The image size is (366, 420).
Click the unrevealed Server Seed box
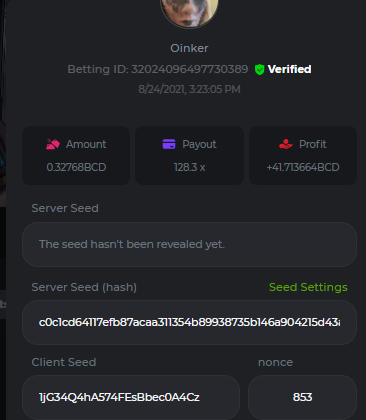coord(189,244)
